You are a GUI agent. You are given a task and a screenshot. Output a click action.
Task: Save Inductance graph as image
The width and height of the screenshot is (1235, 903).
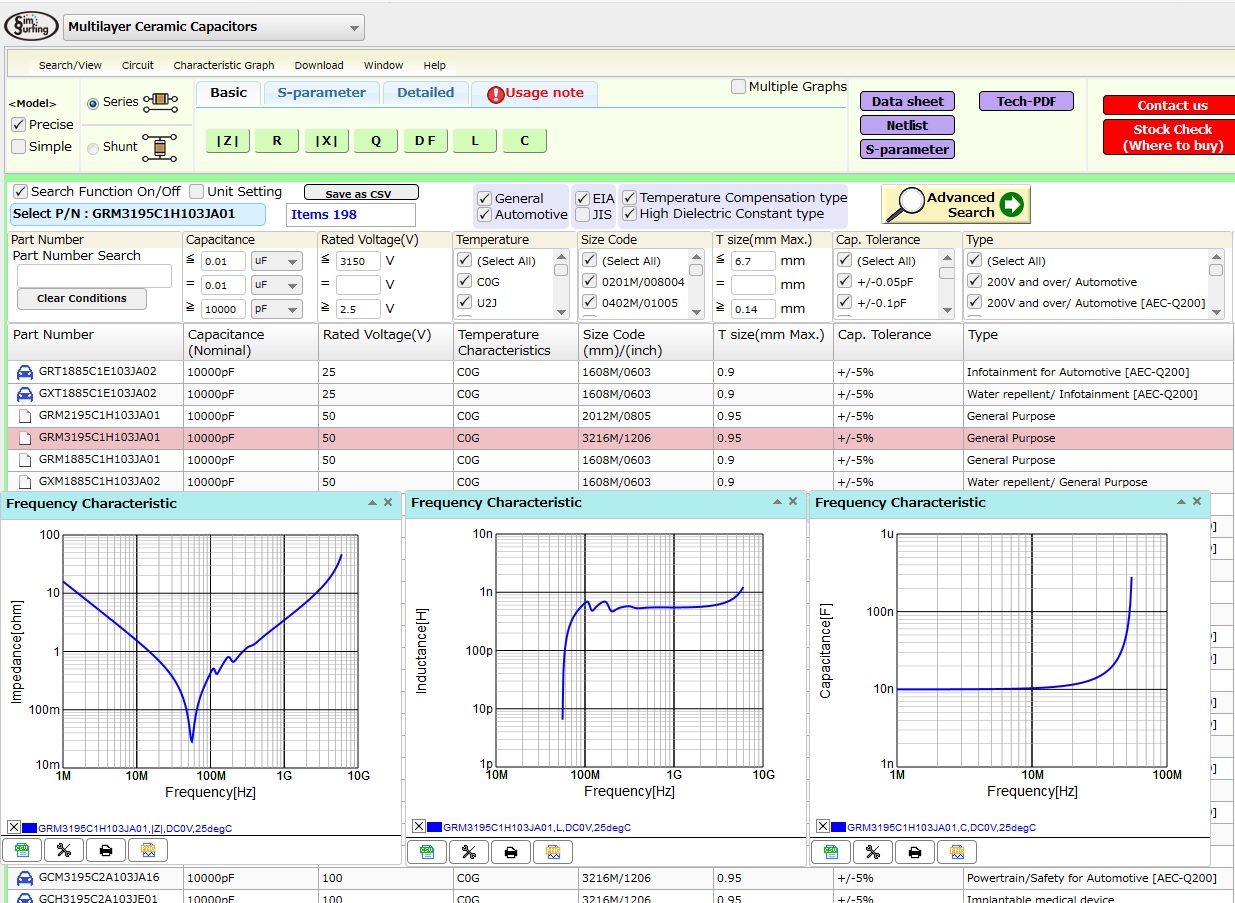(x=553, y=852)
